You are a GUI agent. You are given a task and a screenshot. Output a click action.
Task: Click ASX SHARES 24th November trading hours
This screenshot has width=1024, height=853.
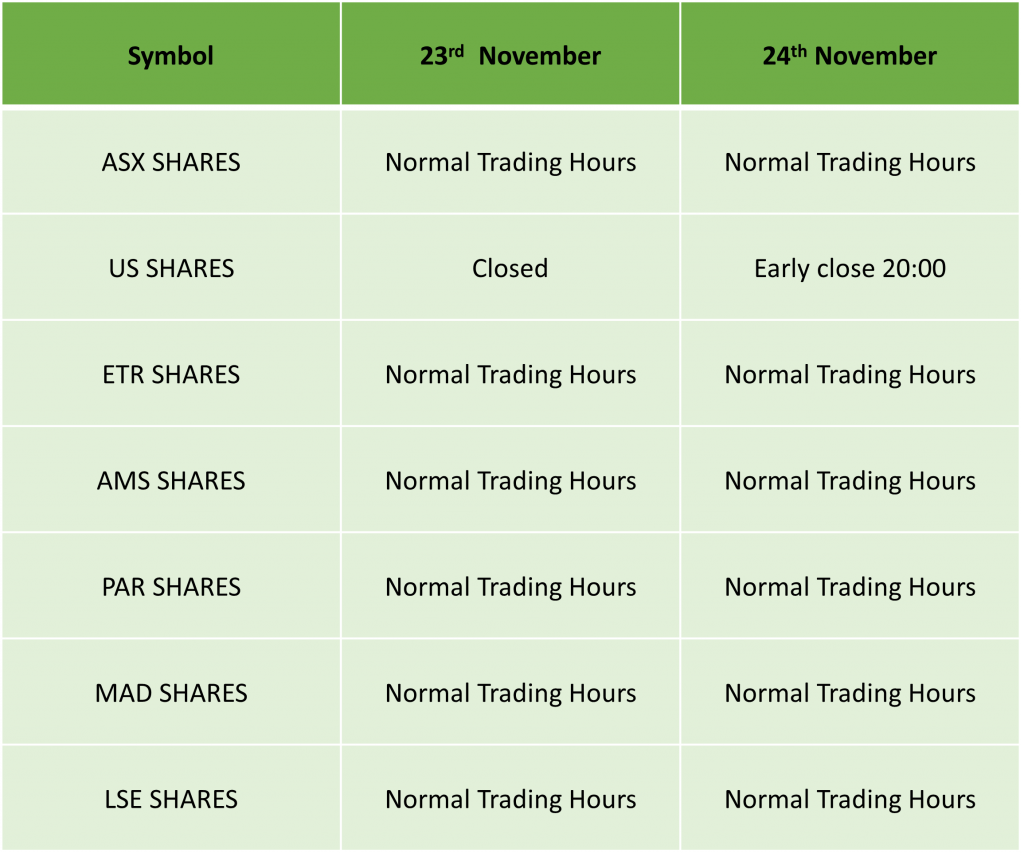[850, 162]
